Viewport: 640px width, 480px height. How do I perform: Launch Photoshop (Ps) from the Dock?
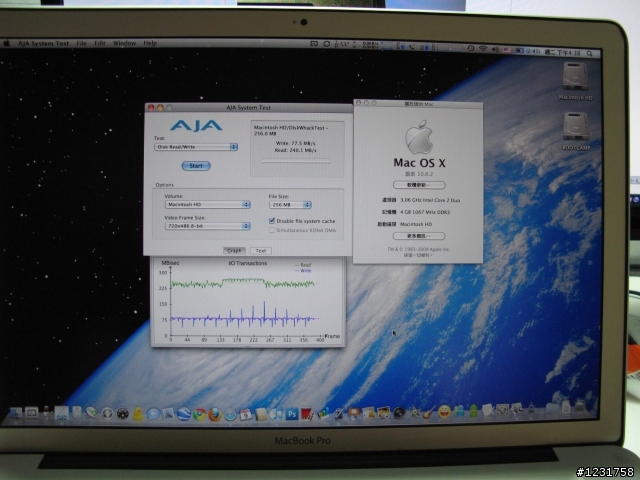click(292, 414)
